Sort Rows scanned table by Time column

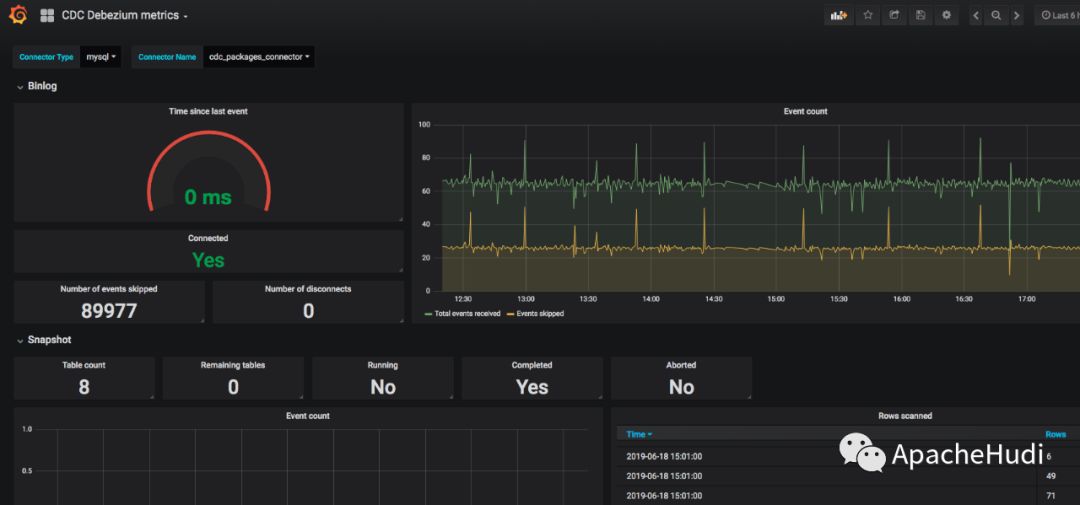tap(638, 434)
